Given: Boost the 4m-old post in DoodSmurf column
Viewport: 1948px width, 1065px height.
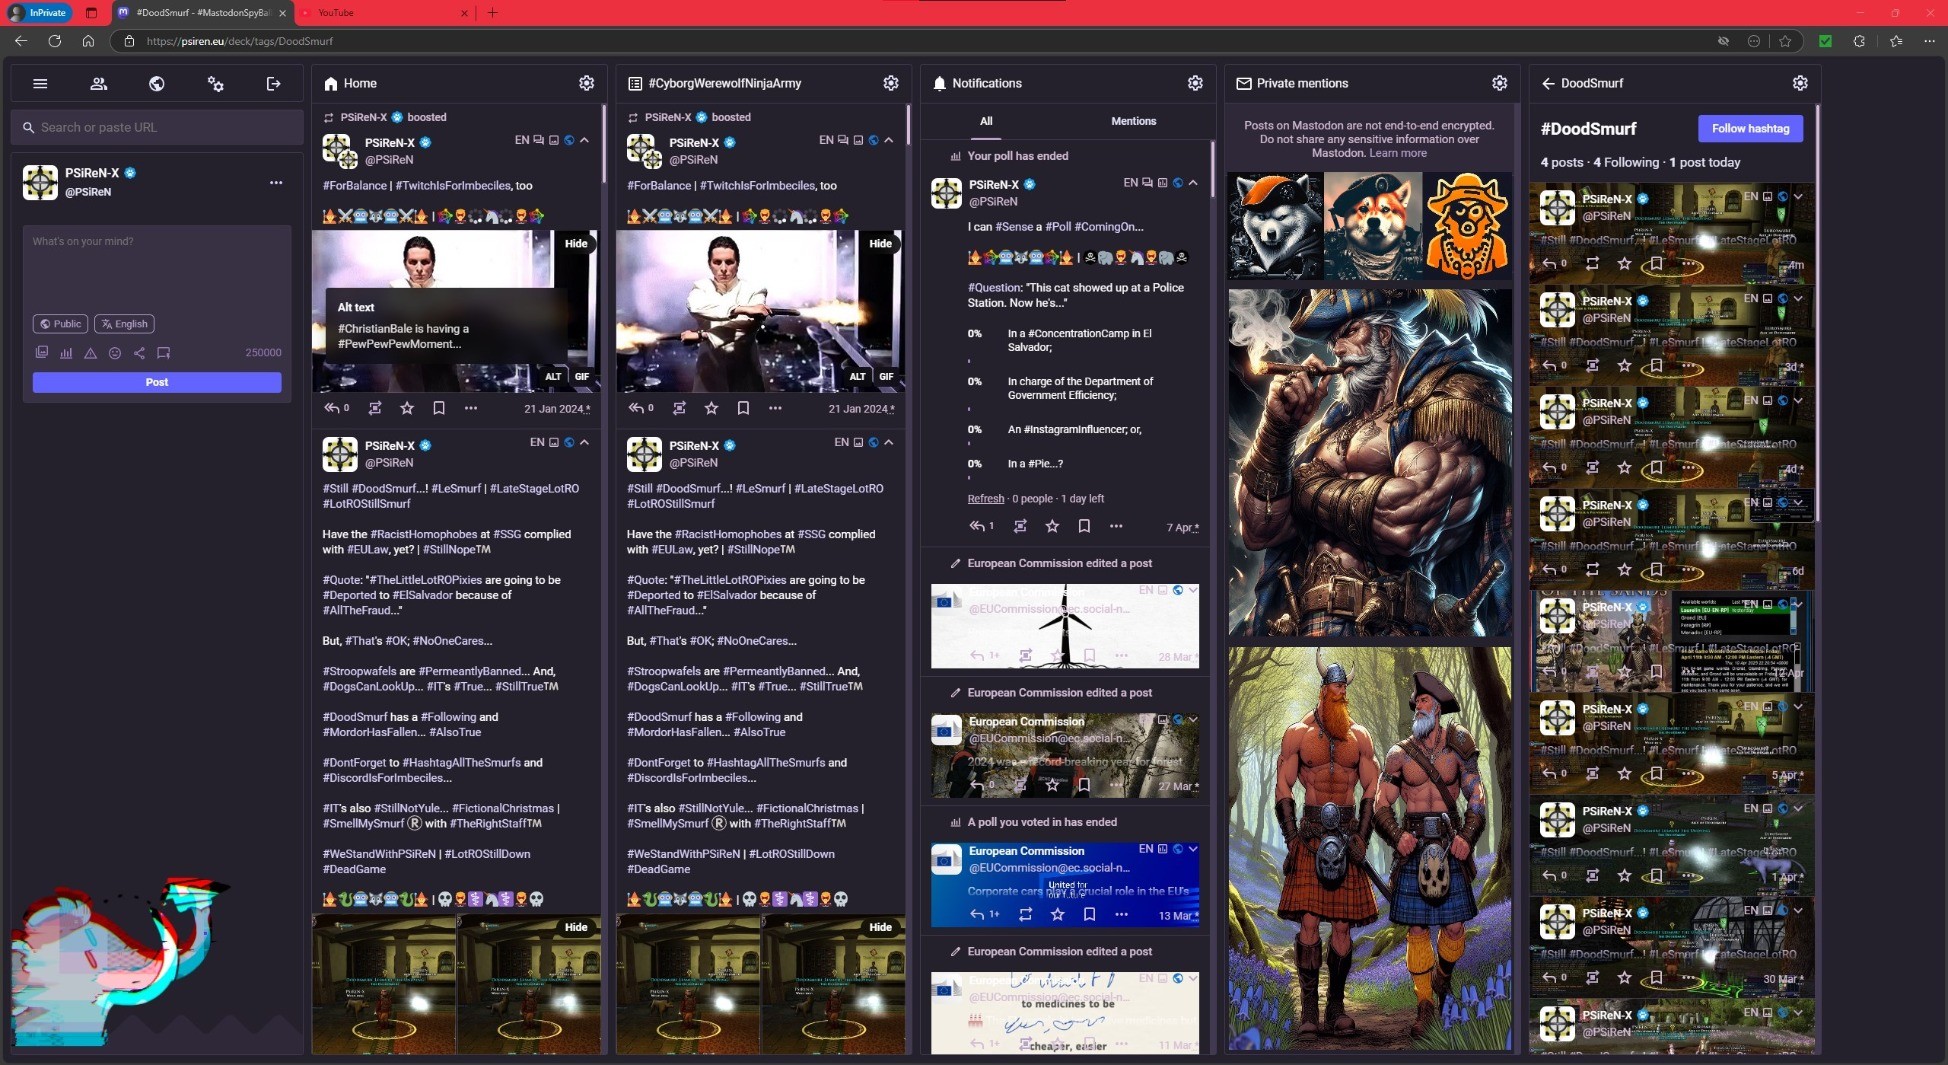Looking at the screenshot, I should pyautogui.click(x=1592, y=264).
